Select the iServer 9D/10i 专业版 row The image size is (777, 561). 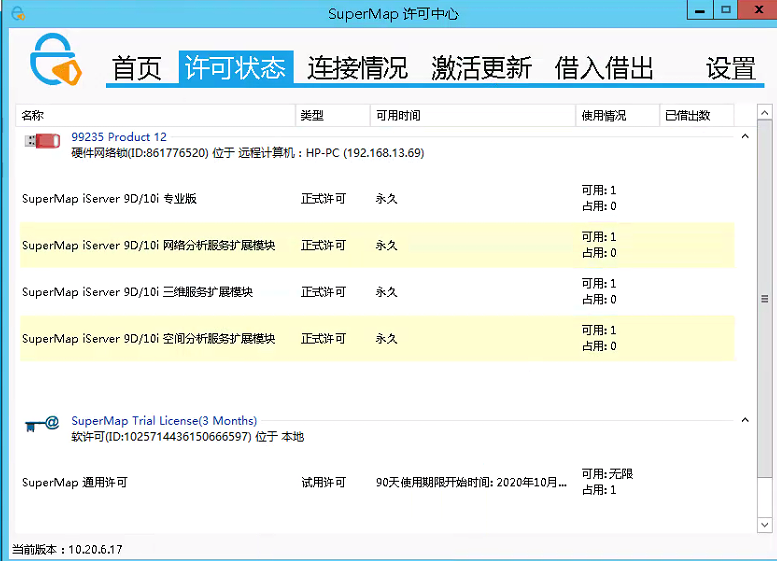pos(377,199)
